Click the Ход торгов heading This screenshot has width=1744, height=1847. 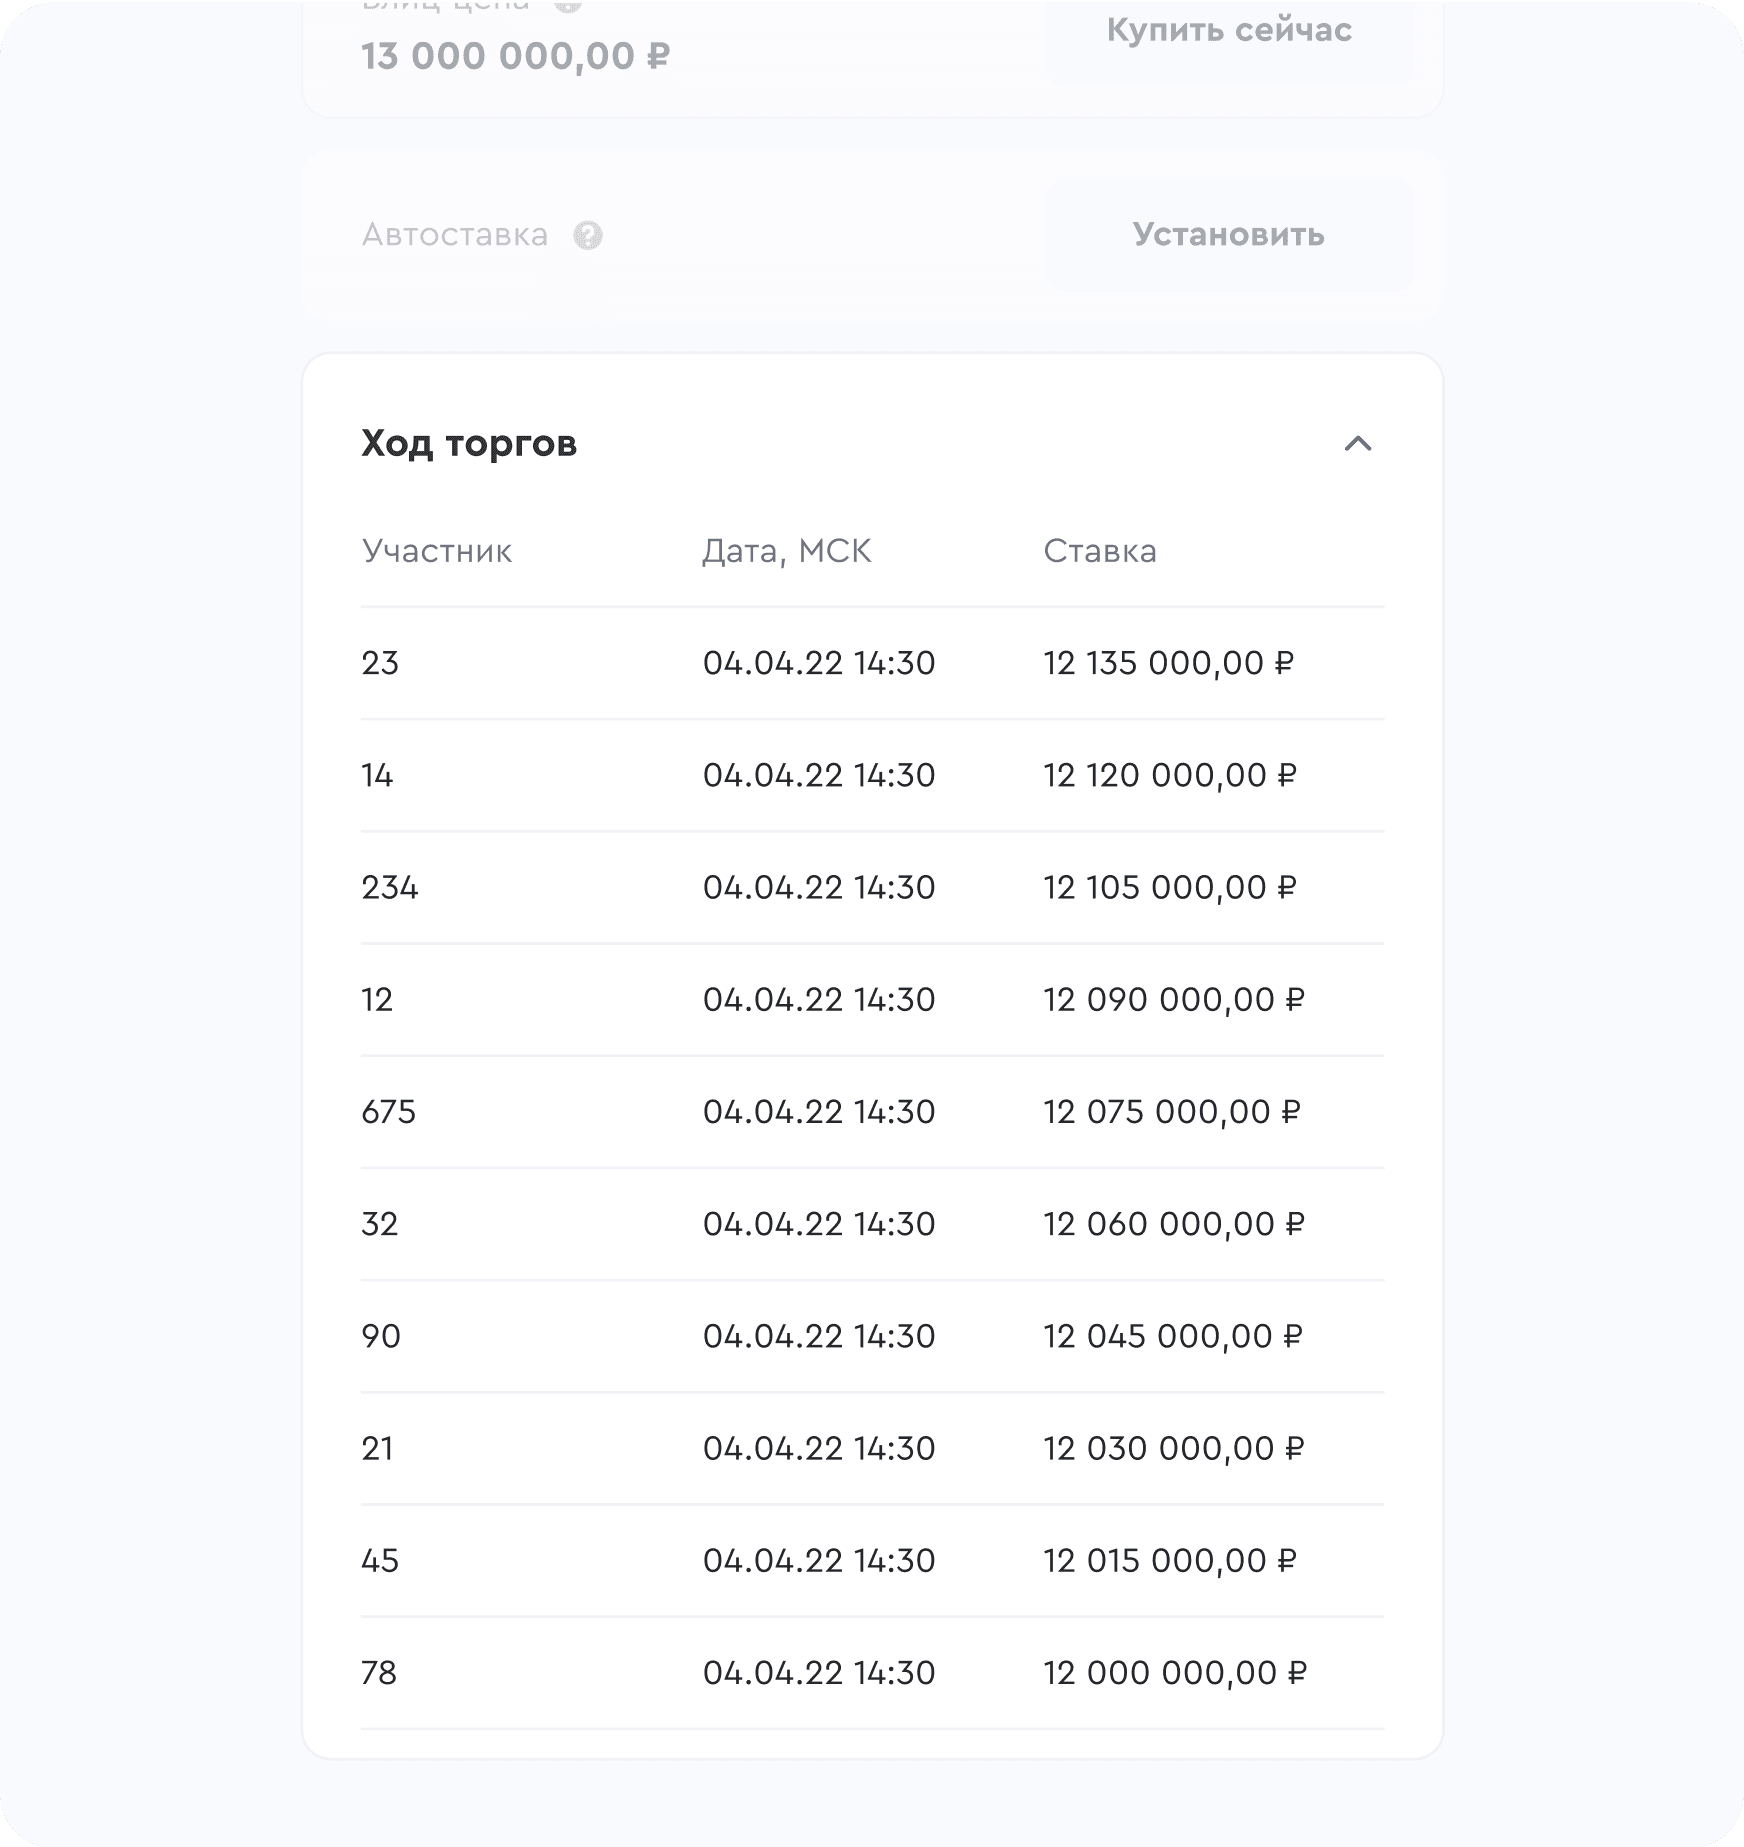pyautogui.click(x=469, y=443)
